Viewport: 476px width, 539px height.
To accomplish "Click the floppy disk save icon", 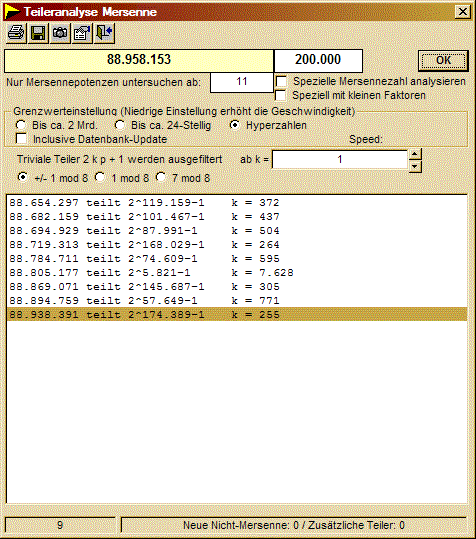I will (38, 33).
